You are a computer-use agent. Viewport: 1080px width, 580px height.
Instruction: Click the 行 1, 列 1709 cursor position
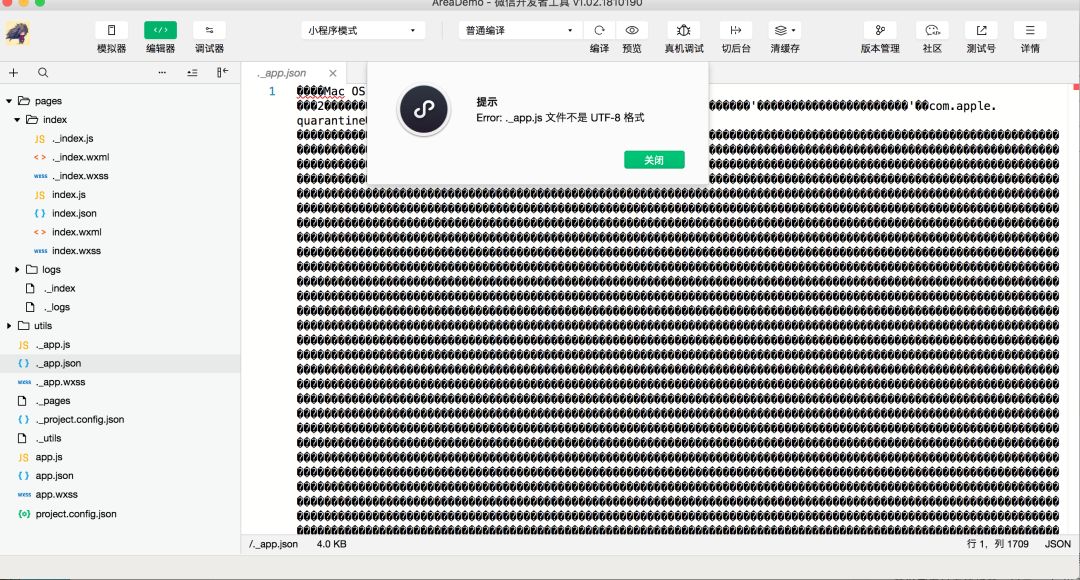point(997,544)
